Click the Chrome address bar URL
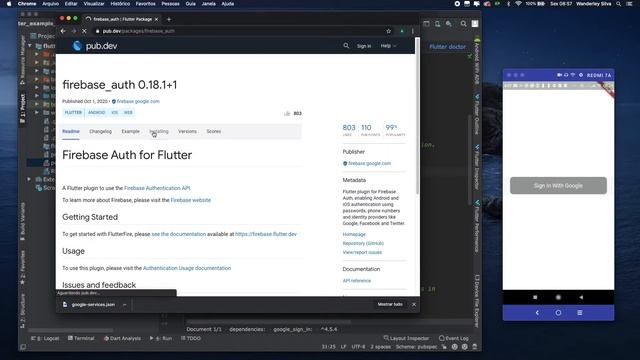Viewport: 640px width, 360px height. [139, 31]
